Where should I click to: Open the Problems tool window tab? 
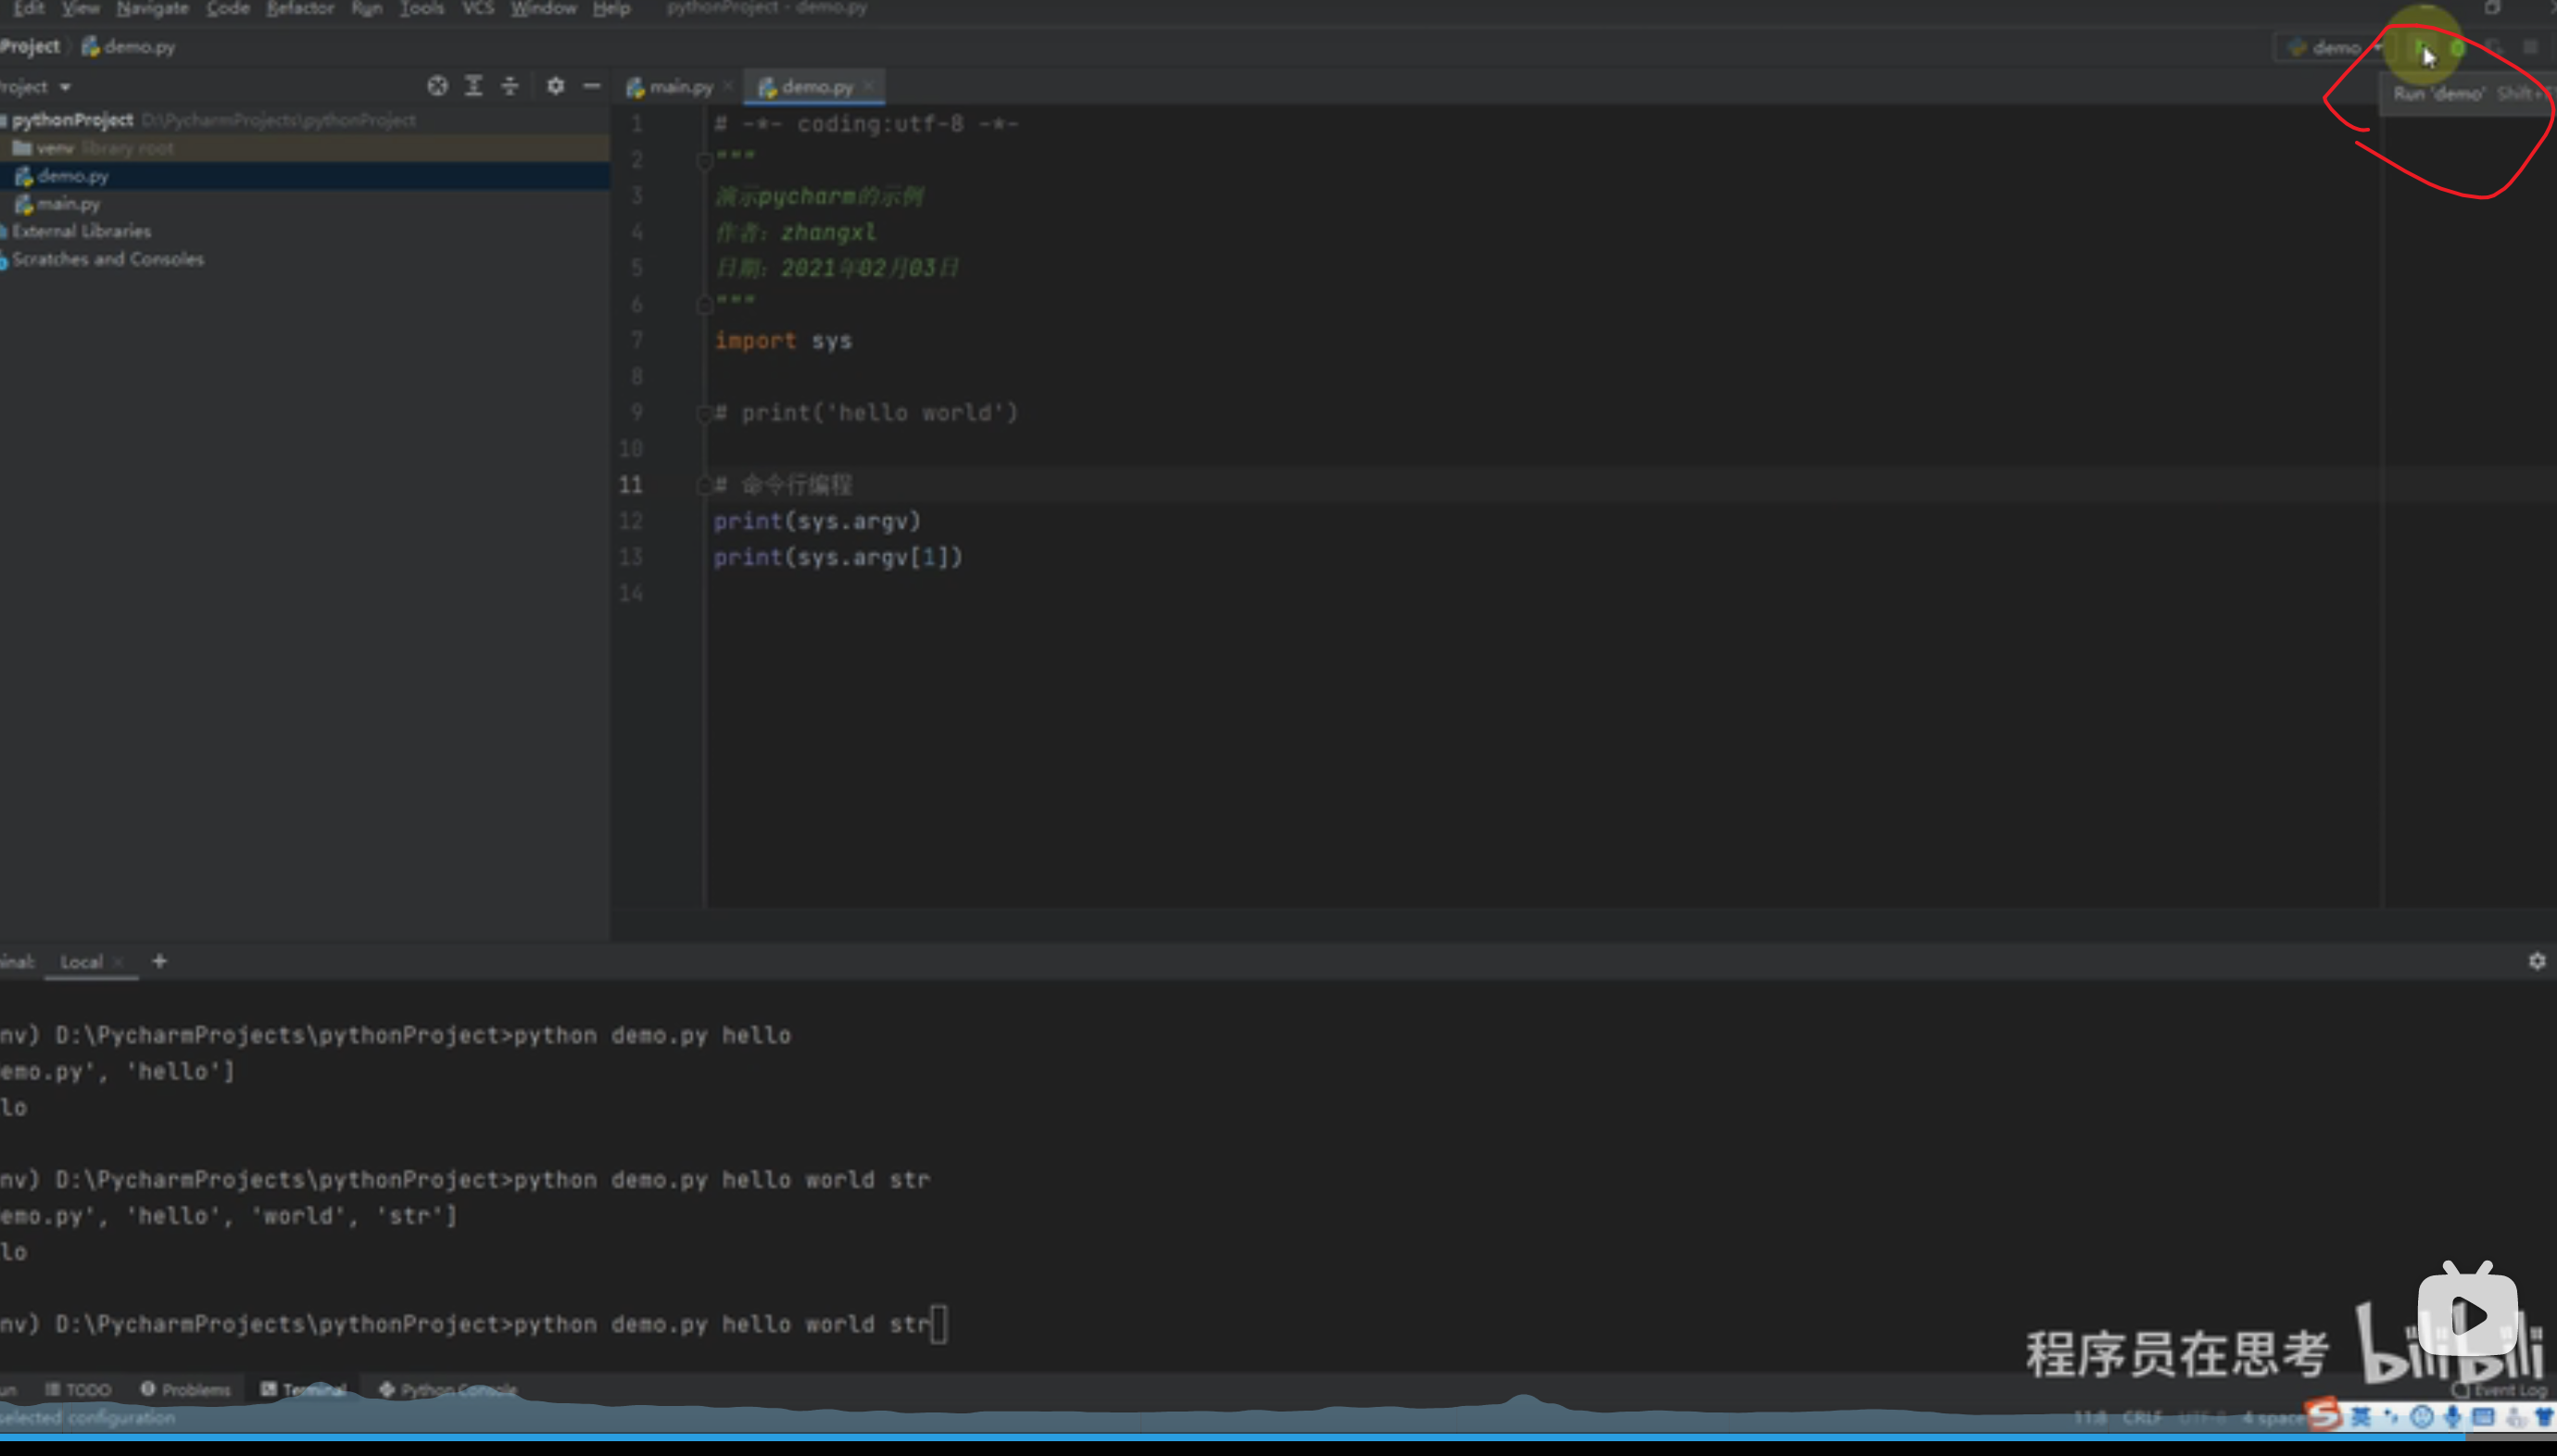[x=186, y=1390]
